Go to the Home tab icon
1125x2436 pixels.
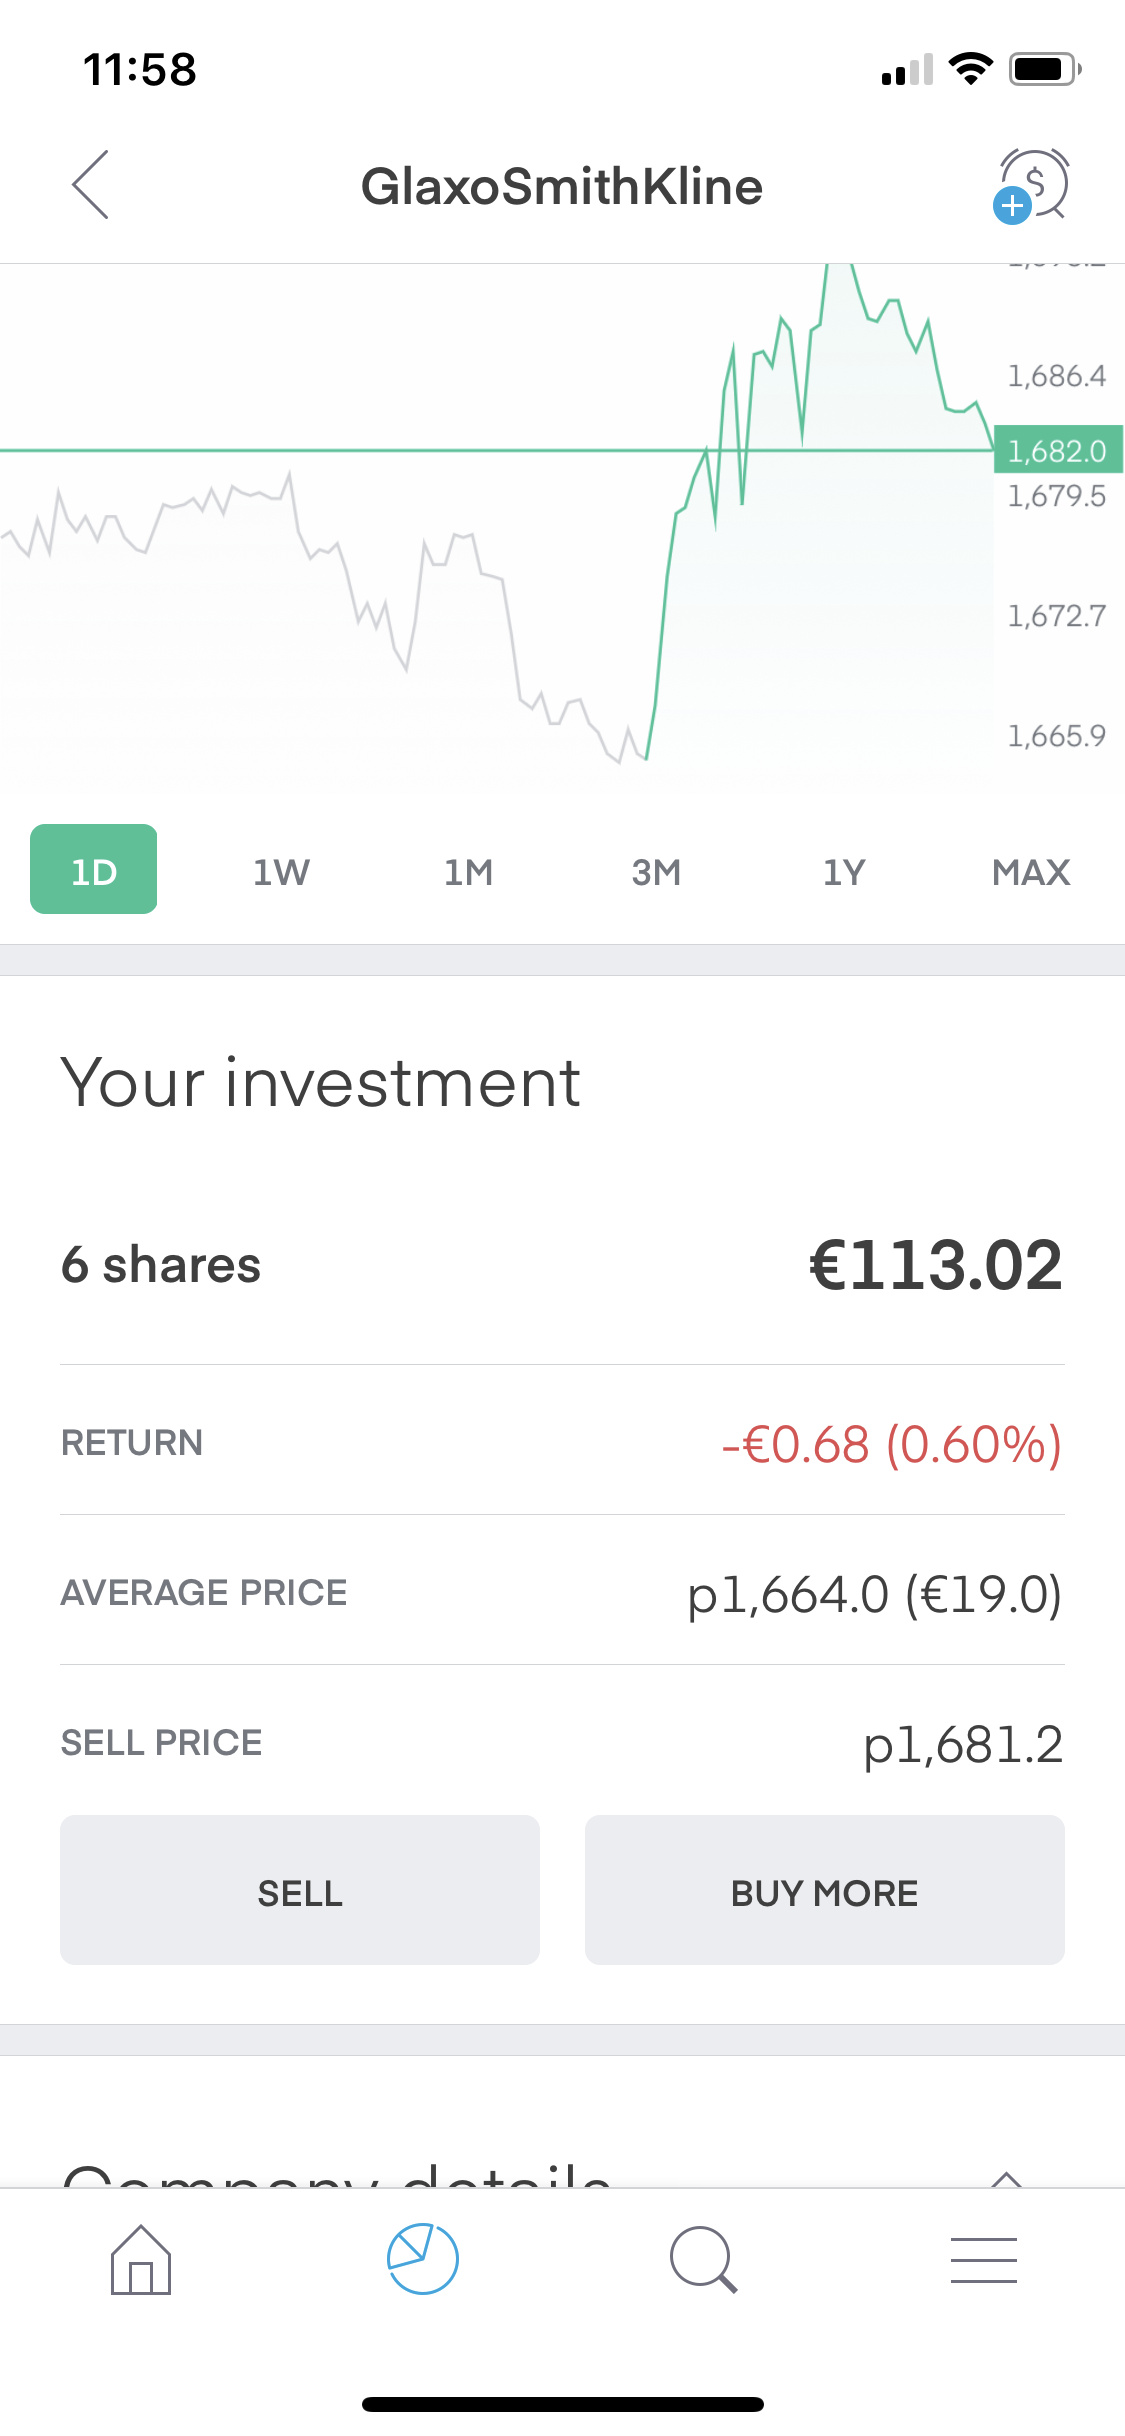pyautogui.click(x=141, y=2260)
